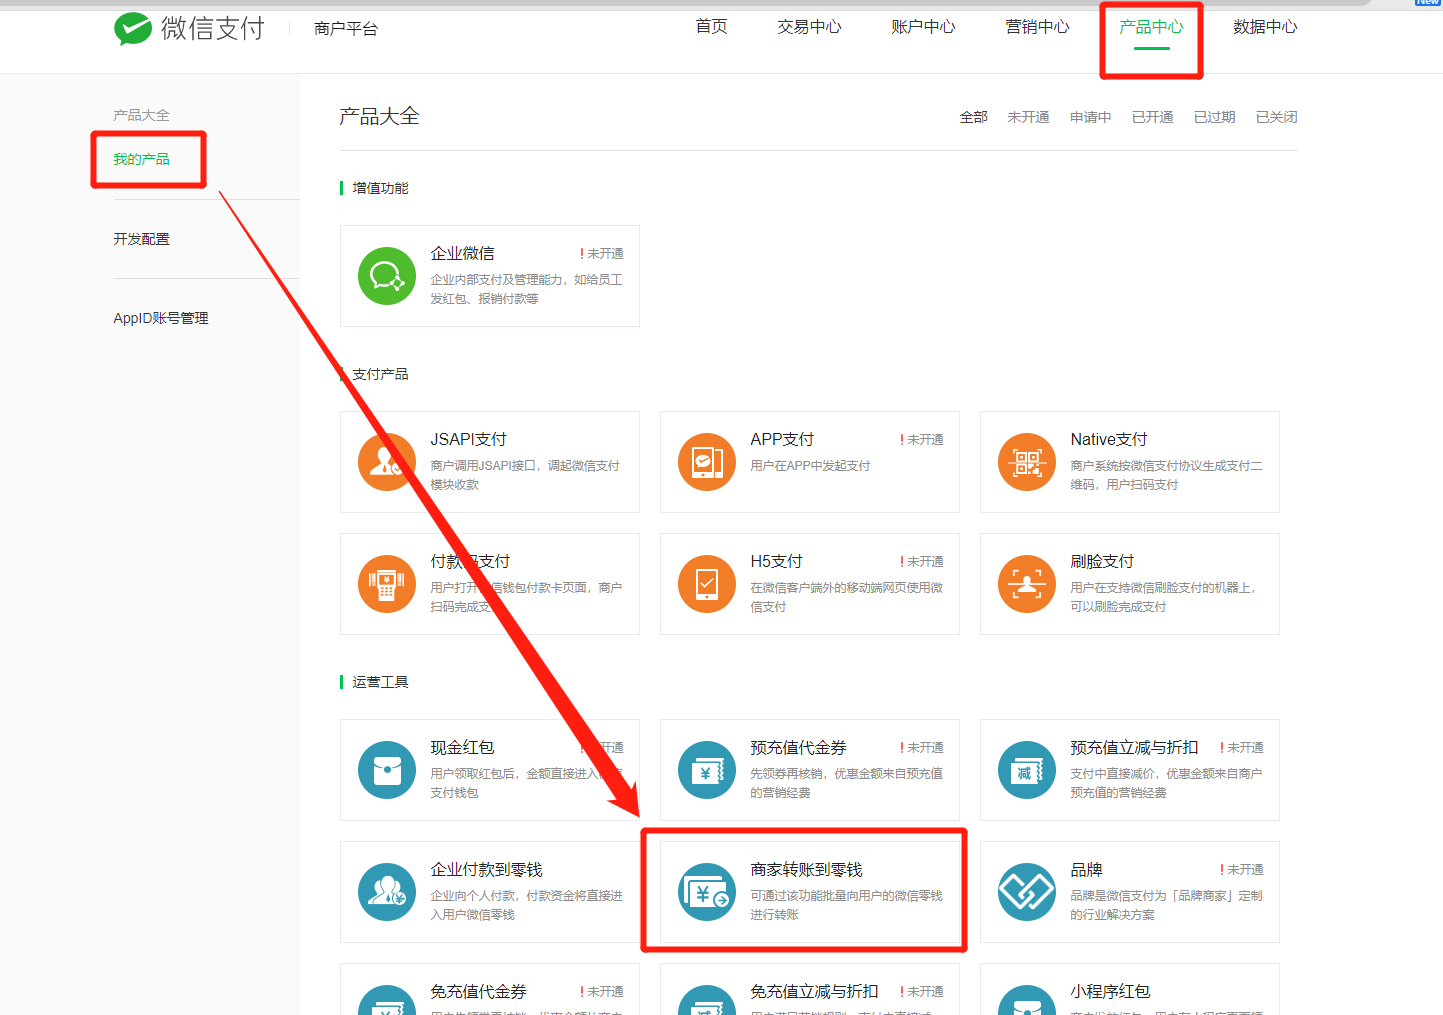Click 未开通 status on 品牌 card
Screen dimensions: 1443x1015
(x=1242, y=870)
